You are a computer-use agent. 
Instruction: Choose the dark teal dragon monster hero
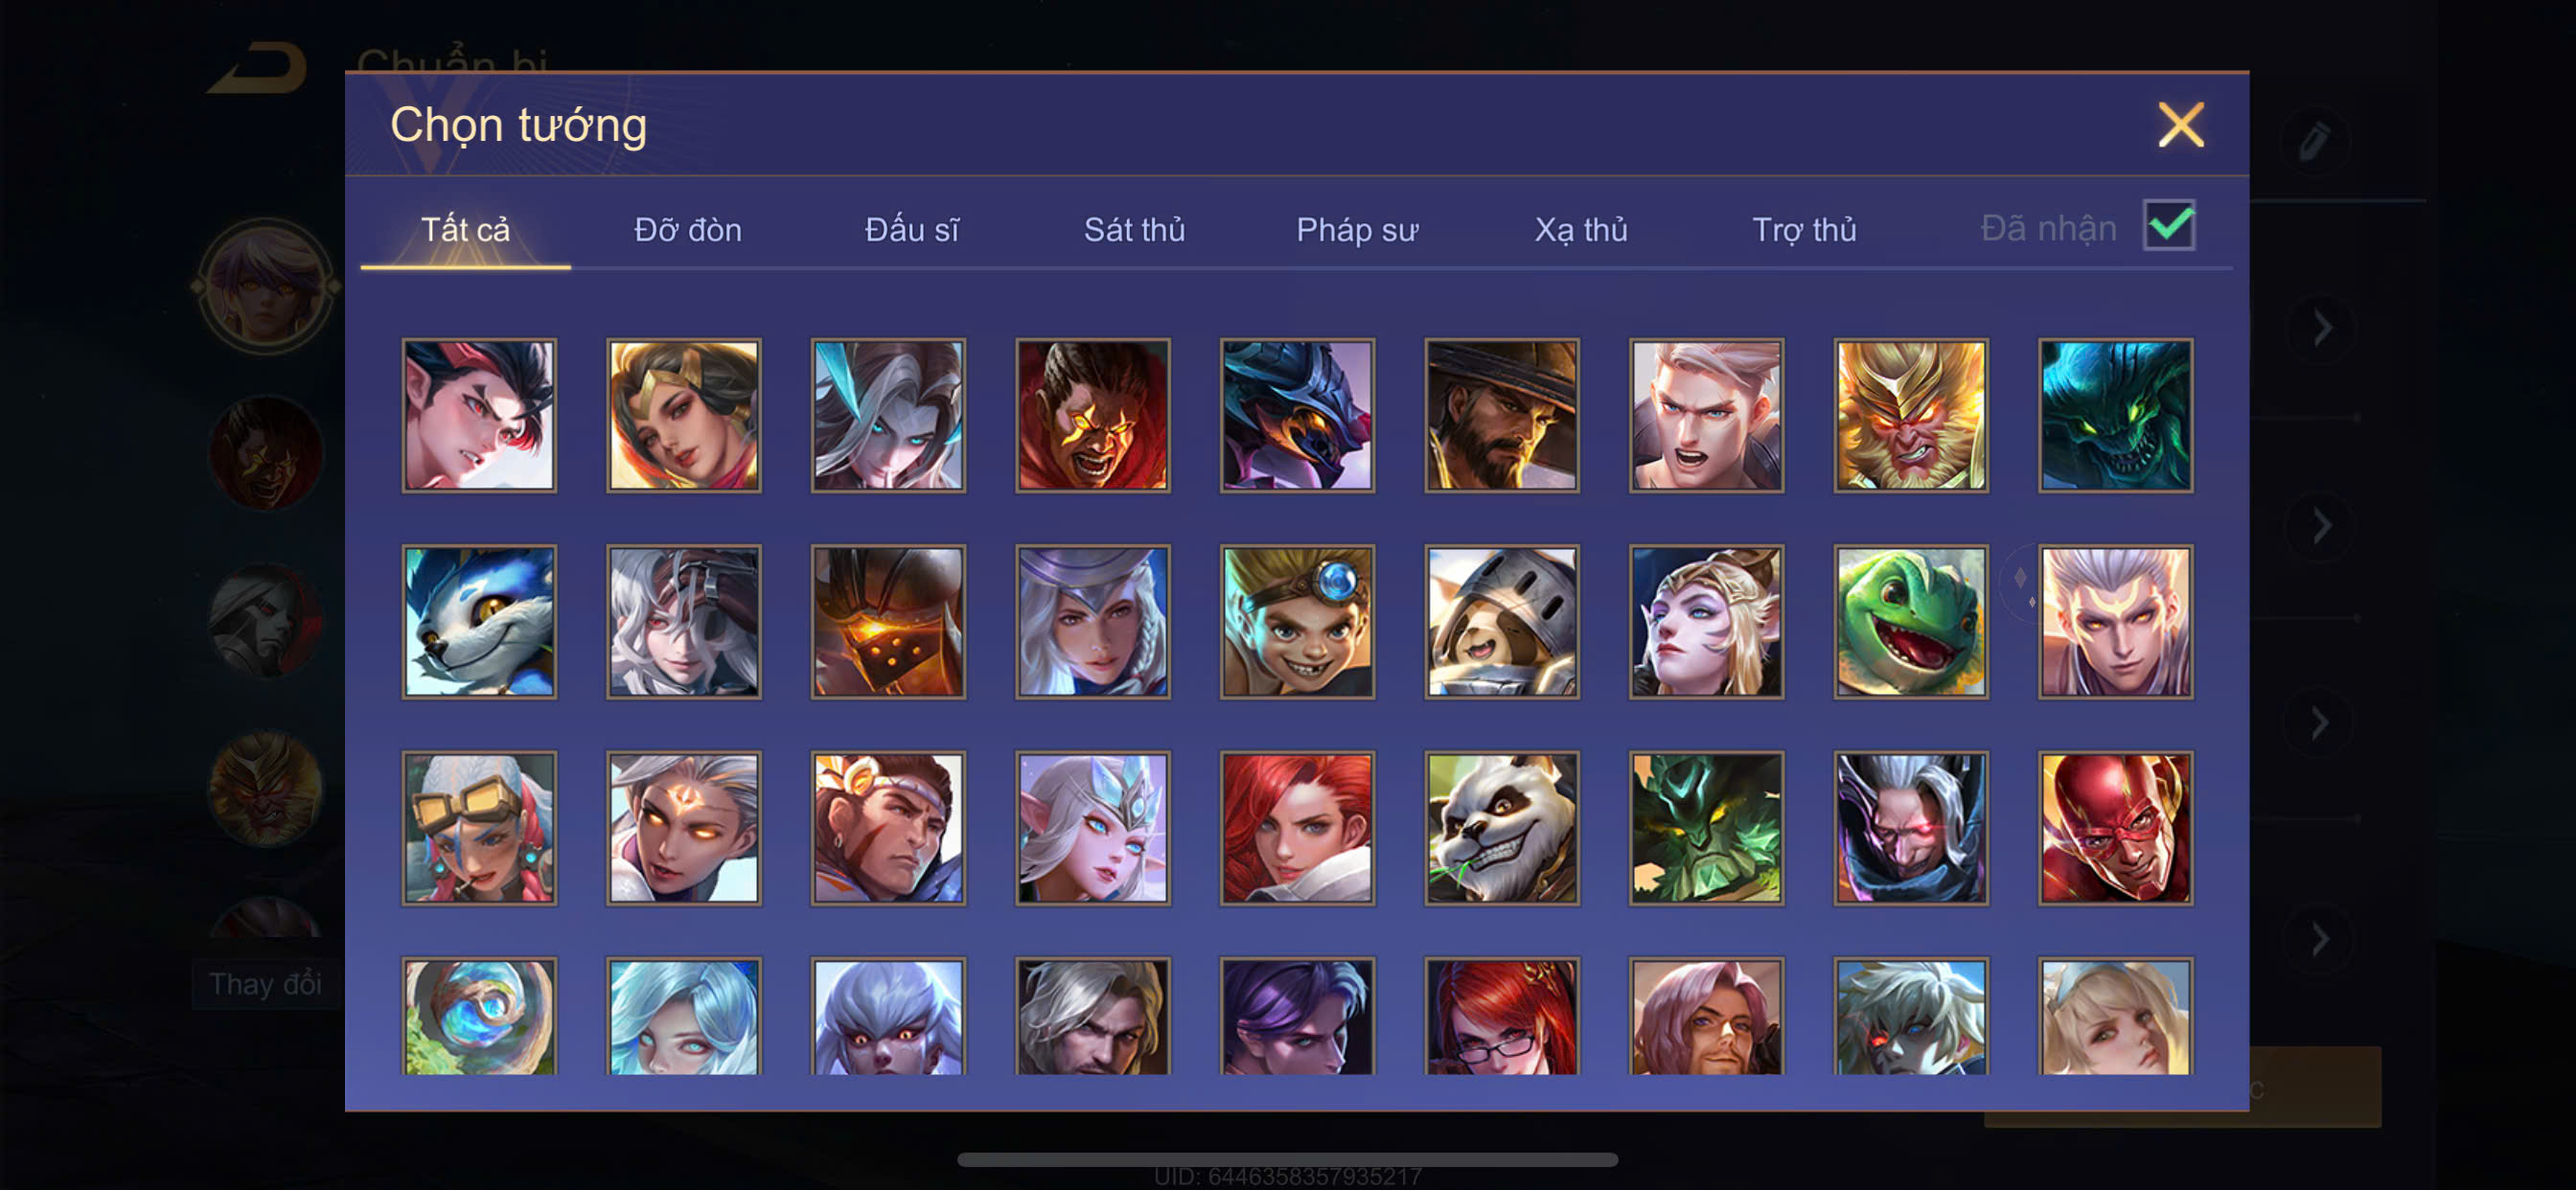tap(2115, 415)
